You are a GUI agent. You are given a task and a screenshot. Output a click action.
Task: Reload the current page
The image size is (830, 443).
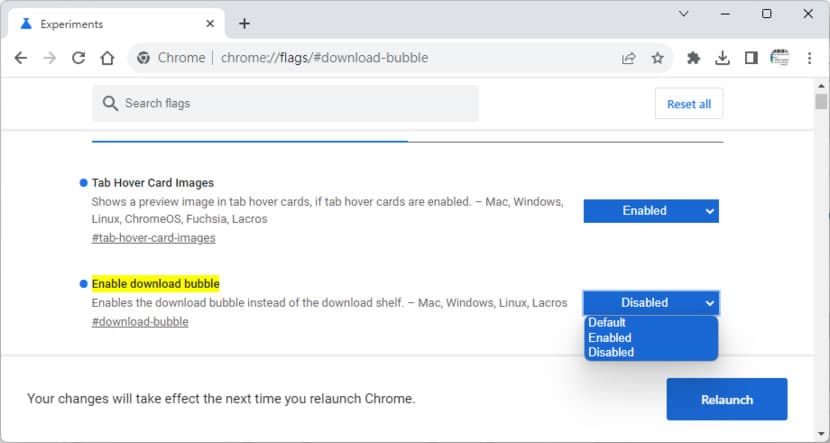click(x=78, y=58)
